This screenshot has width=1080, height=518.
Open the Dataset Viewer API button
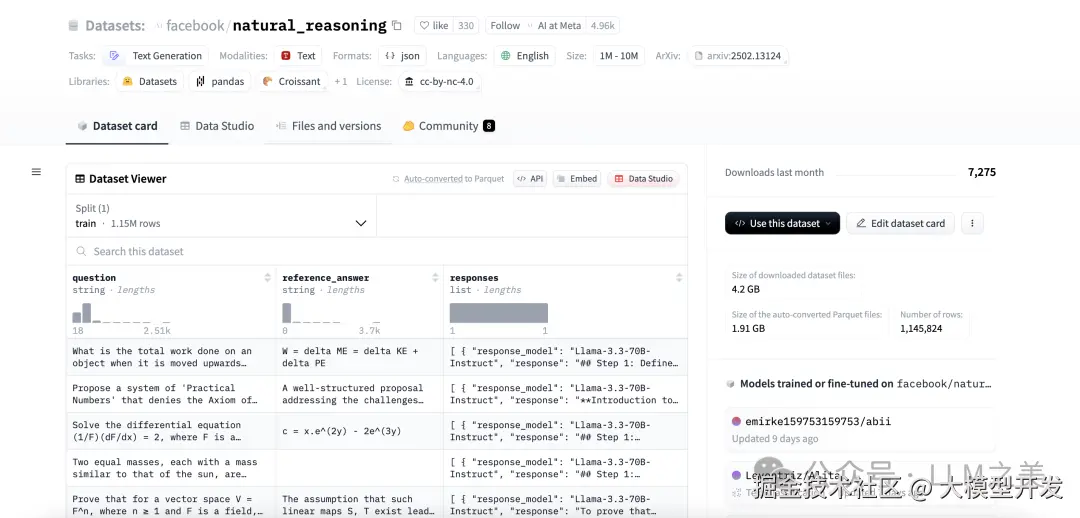point(530,178)
